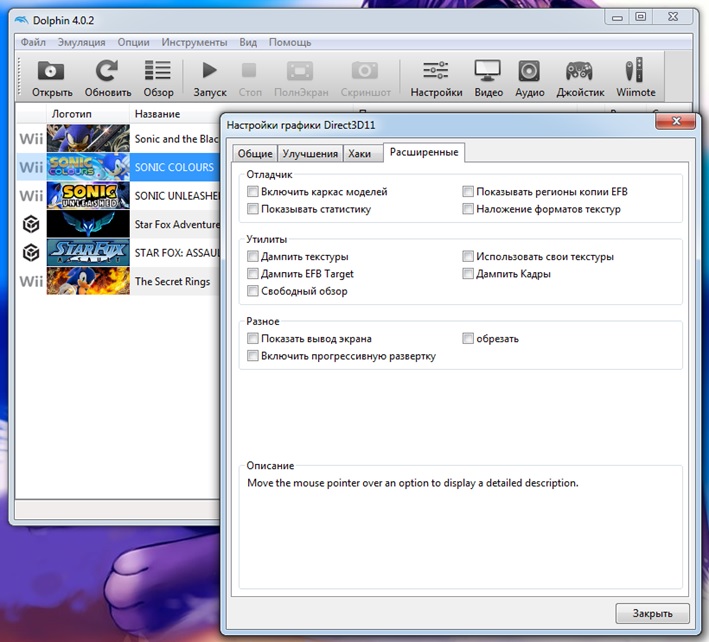Open the Обзор list icon
Image resolution: width=709 pixels, height=642 pixels.
[x=157, y=71]
